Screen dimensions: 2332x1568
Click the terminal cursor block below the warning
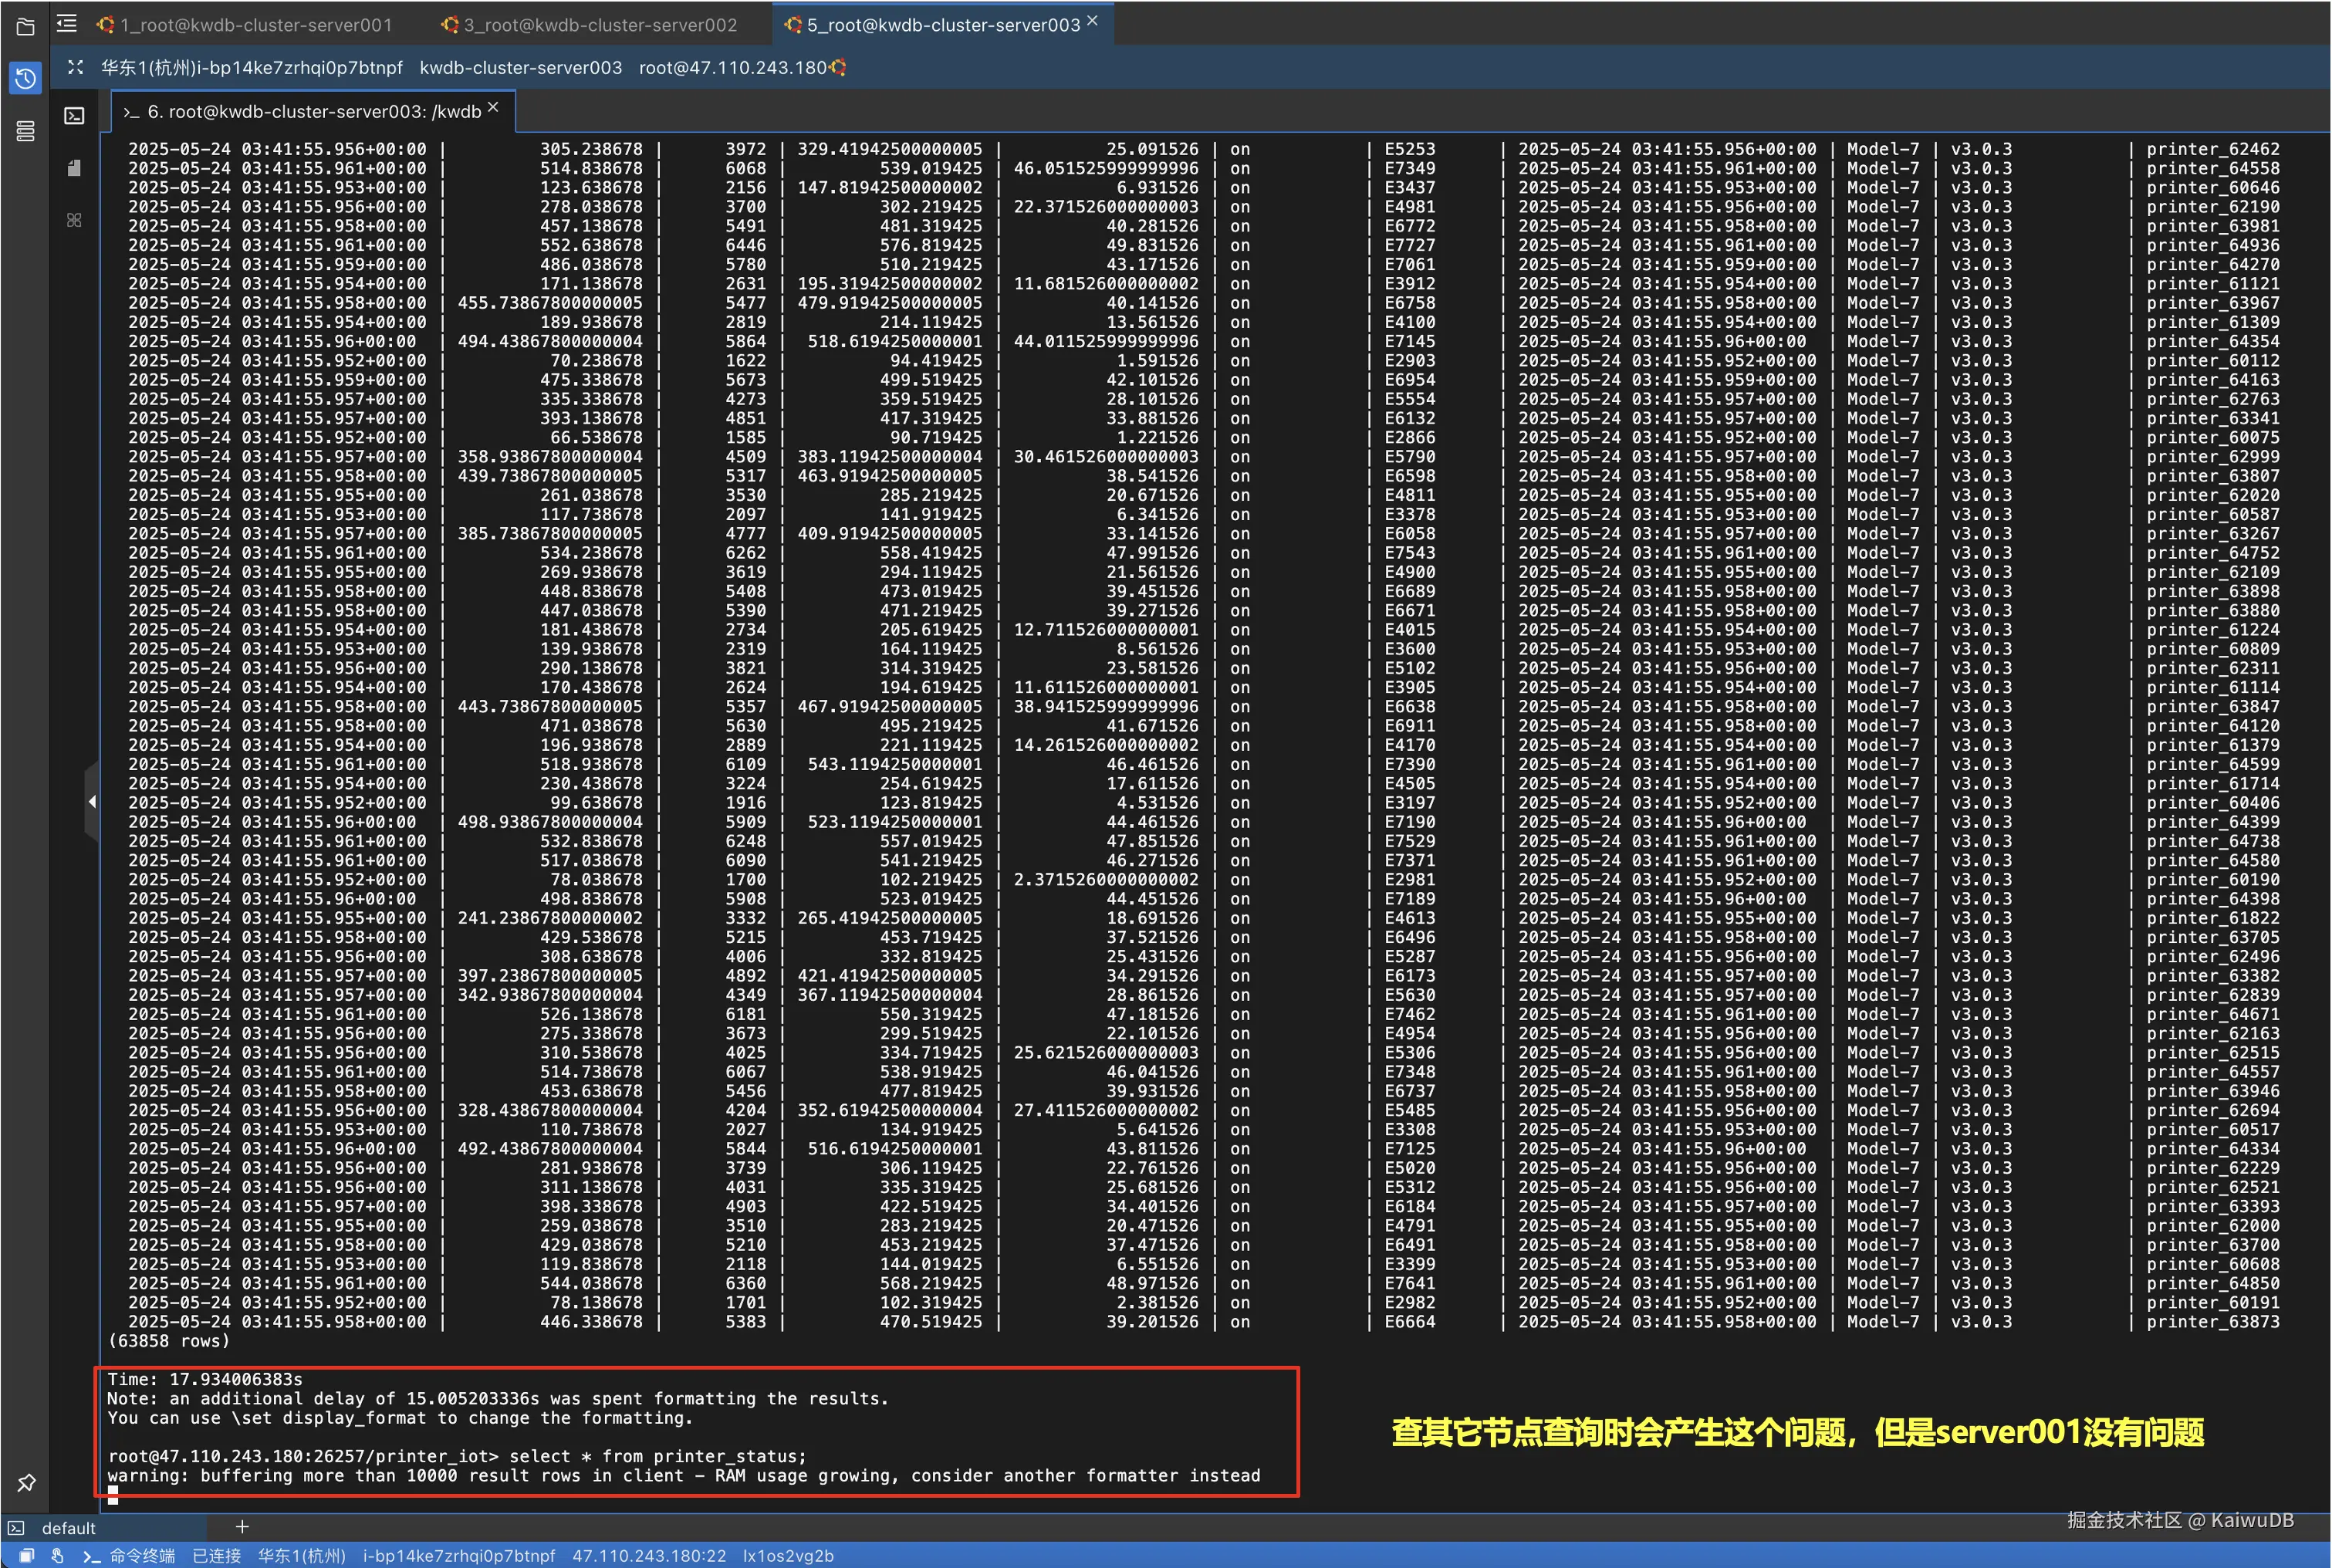point(113,1495)
